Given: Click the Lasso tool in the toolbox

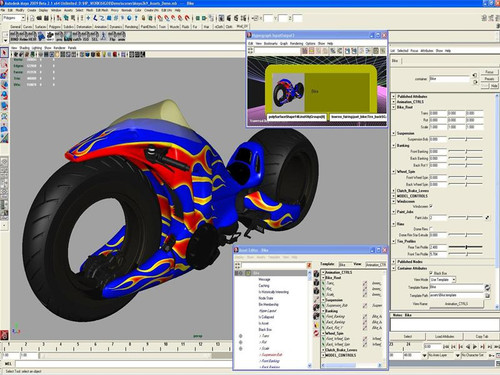Looking at the screenshot, I should point(4,63).
